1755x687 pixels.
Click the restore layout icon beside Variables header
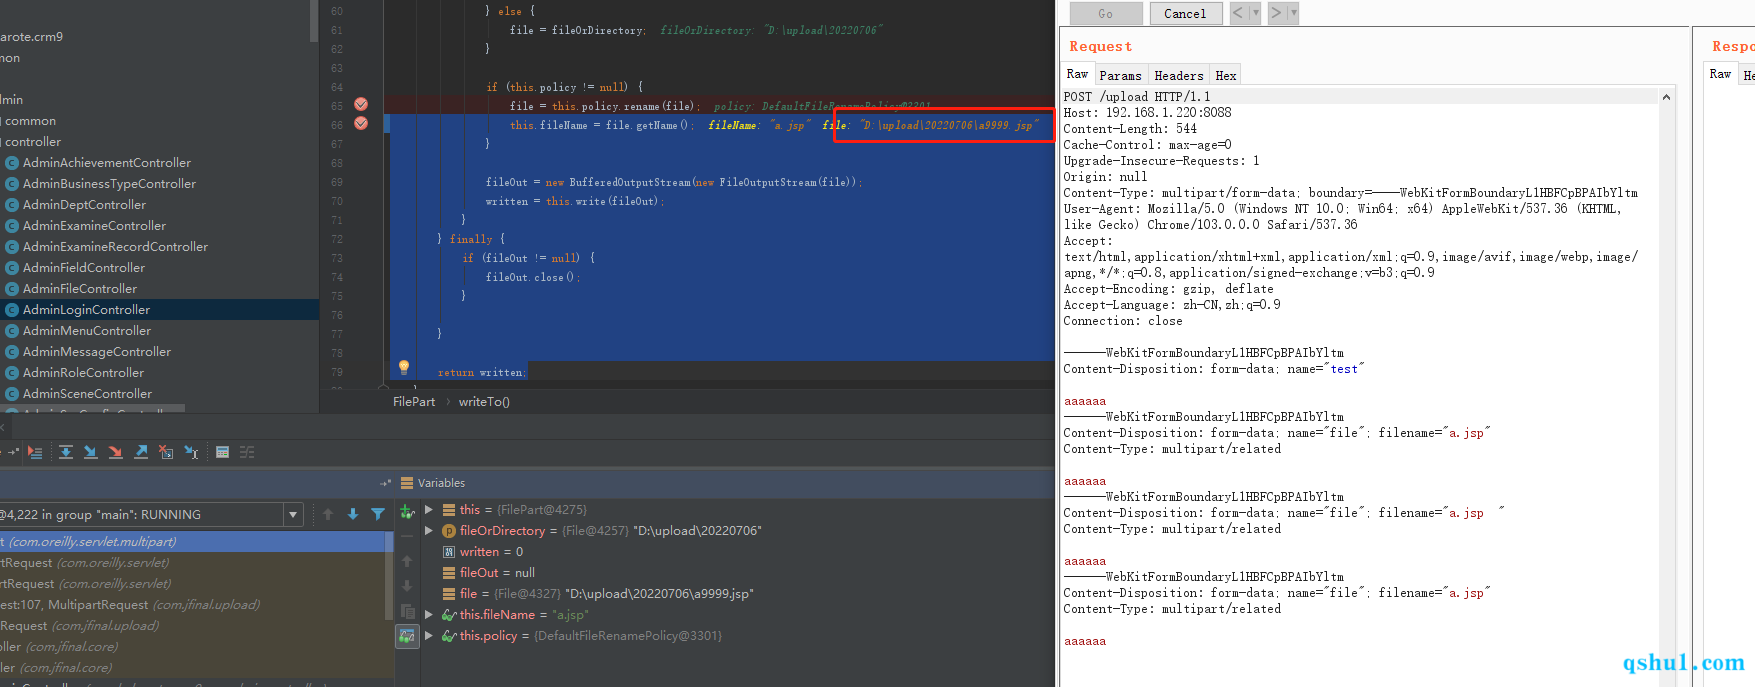pos(386,483)
